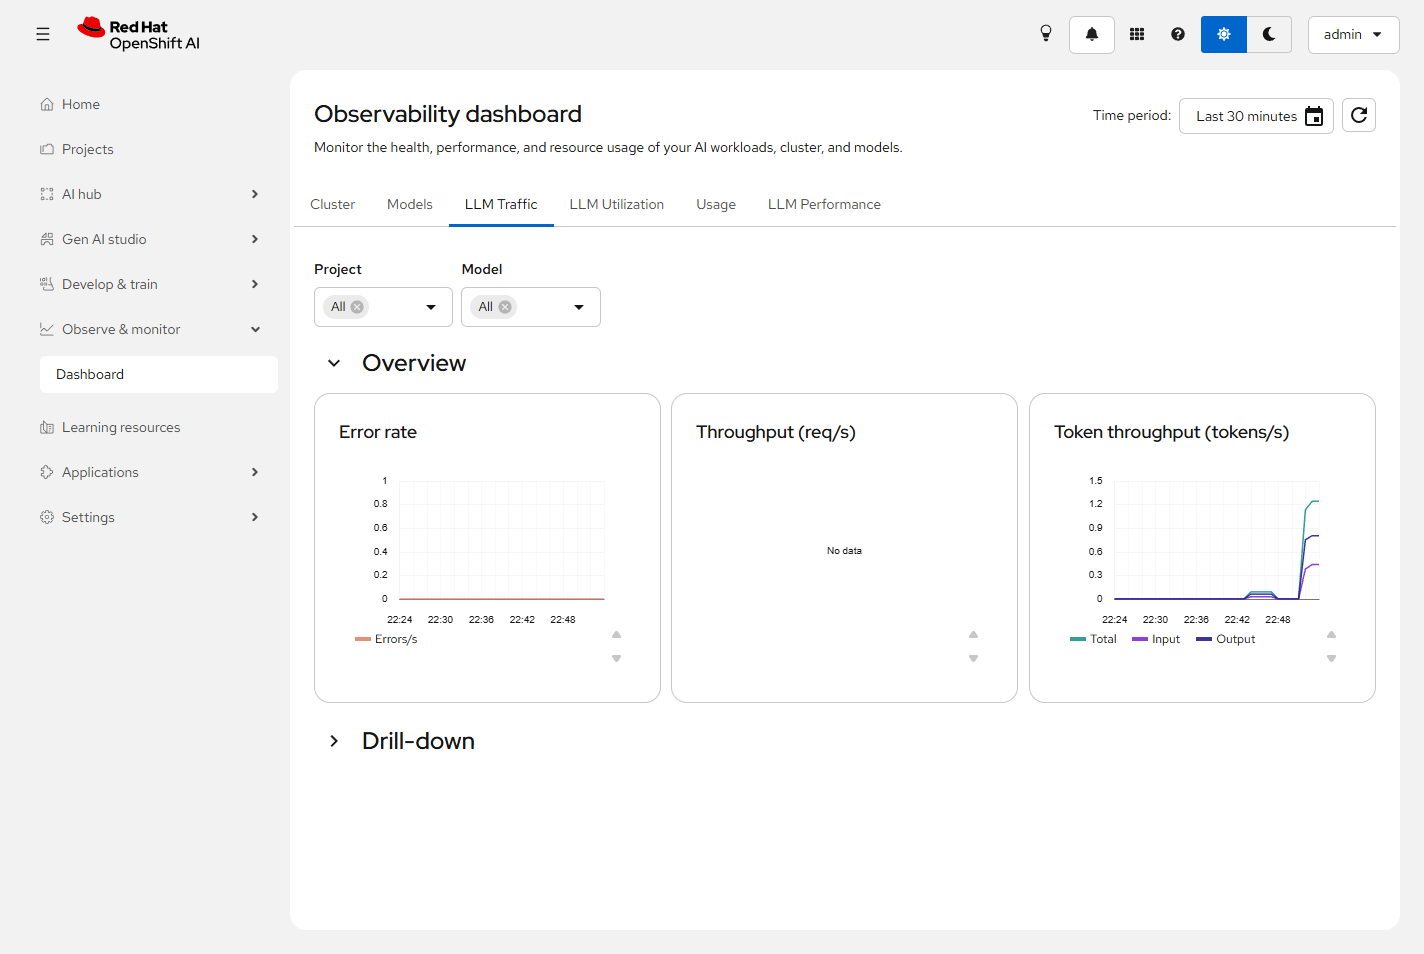Toggle Total series in token legend
This screenshot has width=1424, height=954.
tap(1093, 639)
